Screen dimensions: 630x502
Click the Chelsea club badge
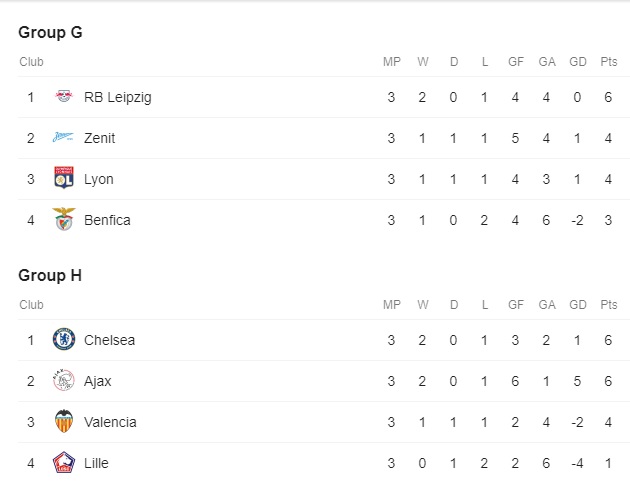(x=64, y=339)
